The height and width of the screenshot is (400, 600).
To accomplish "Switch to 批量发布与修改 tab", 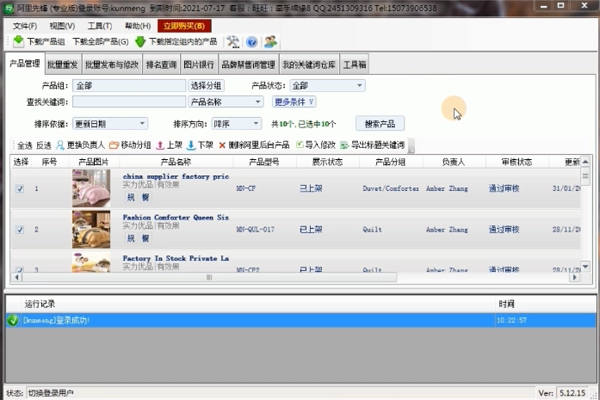I will pyautogui.click(x=112, y=65).
